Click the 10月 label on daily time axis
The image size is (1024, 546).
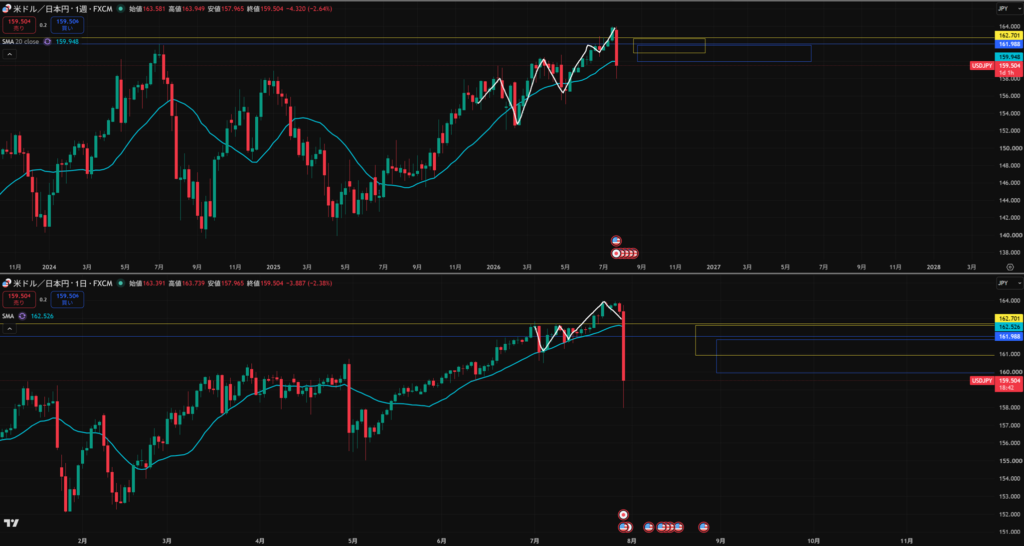tap(814, 540)
